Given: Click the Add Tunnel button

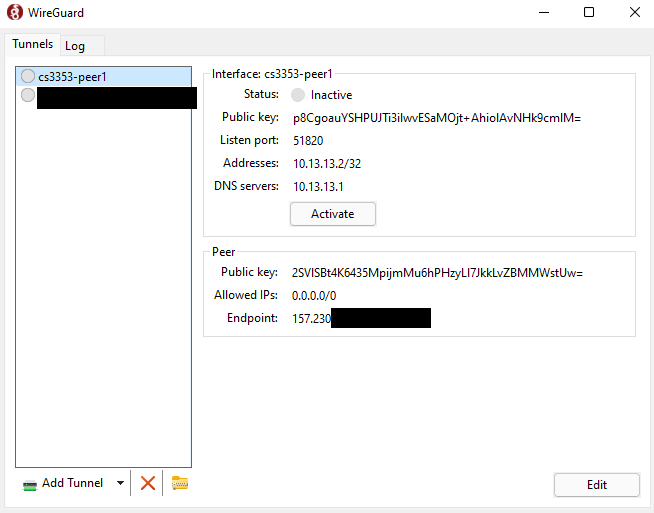Looking at the screenshot, I should [x=63, y=483].
